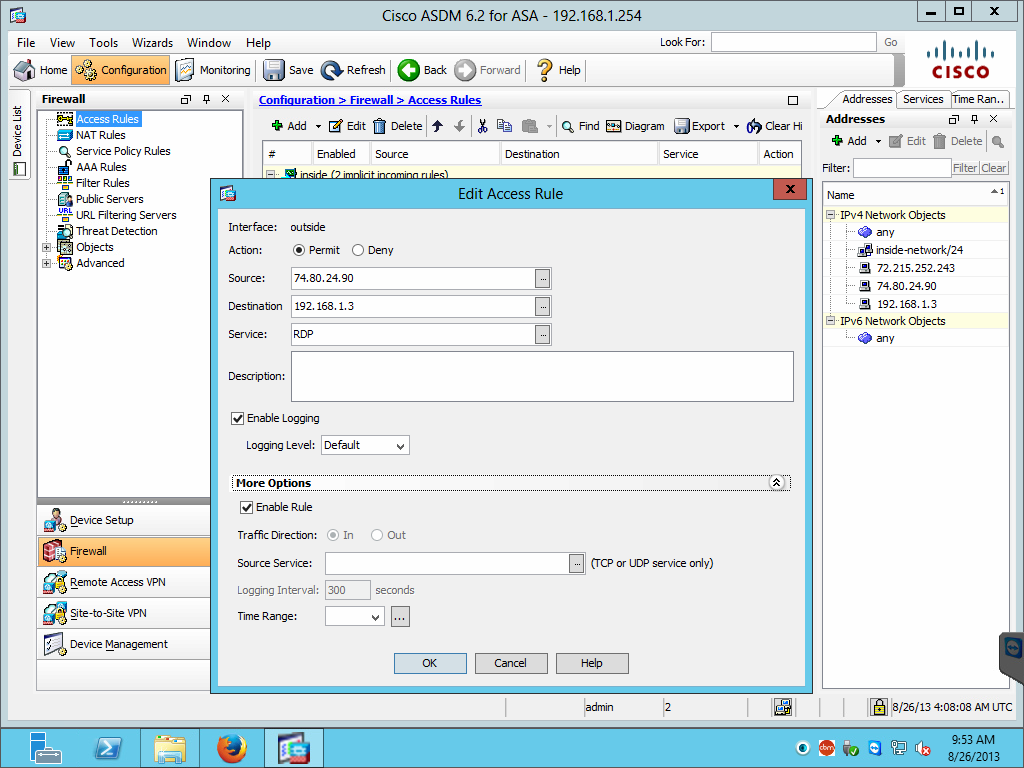Open File Explorer from the taskbar
The width and height of the screenshot is (1024, 768).
tap(170, 748)
